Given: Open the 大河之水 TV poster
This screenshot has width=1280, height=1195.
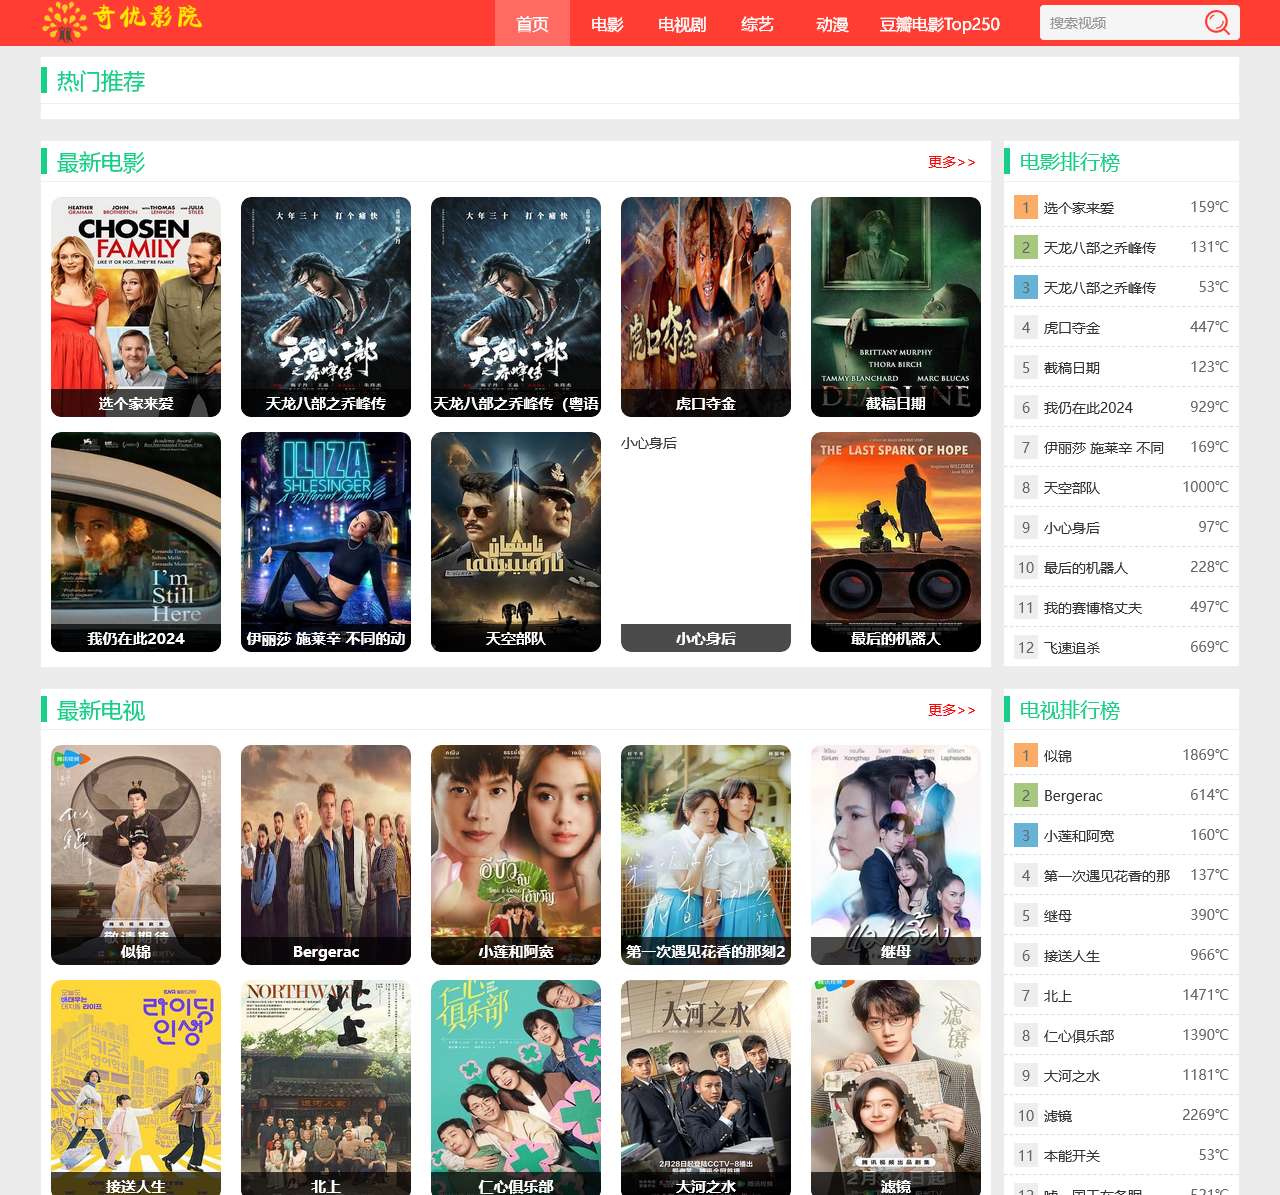Looking at the screenshot, I should click(x=706, y=1087).
